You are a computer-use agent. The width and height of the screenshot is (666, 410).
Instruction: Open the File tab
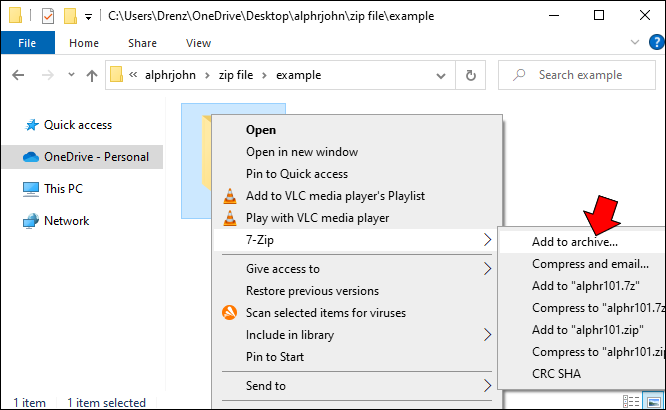click(27, 43)
